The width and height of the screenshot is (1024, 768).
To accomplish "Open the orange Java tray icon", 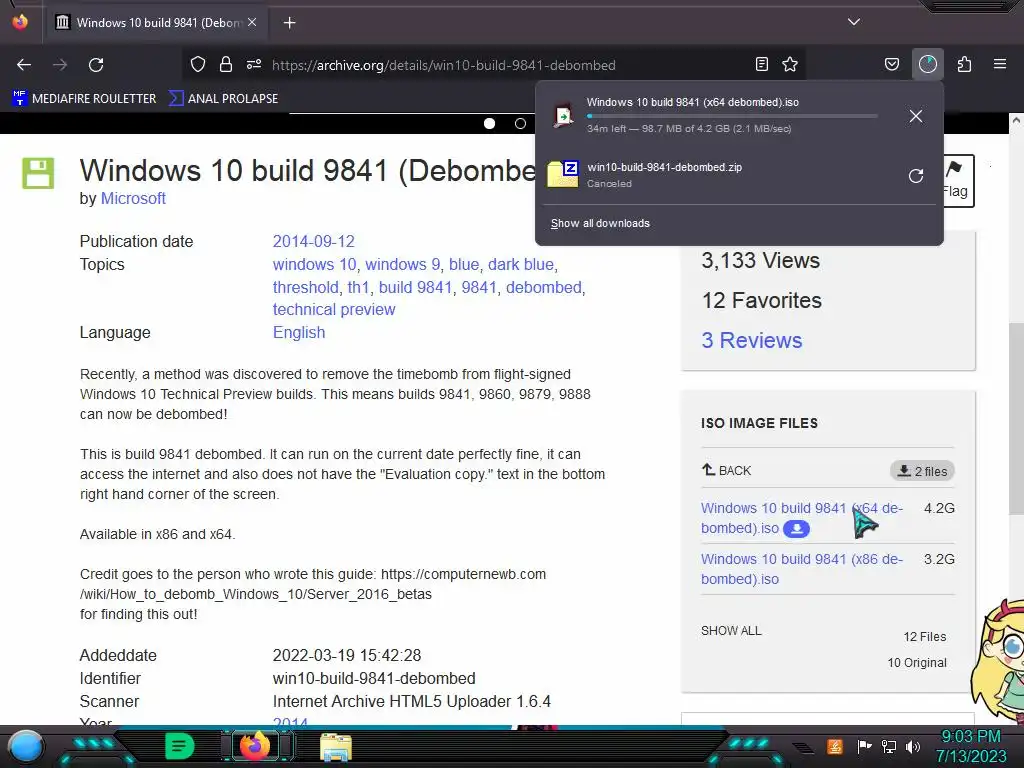I will (835, 746).
